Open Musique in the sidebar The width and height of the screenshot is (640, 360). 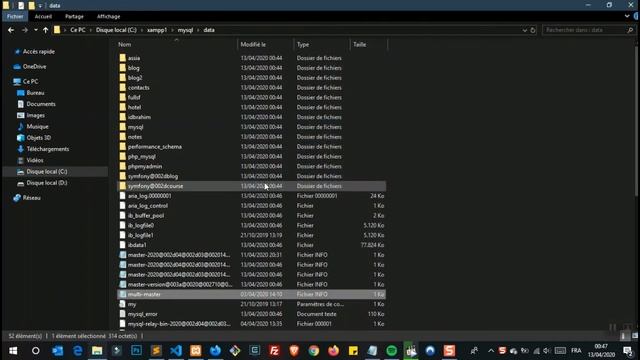pyautogui.click(x=37, y=127)
